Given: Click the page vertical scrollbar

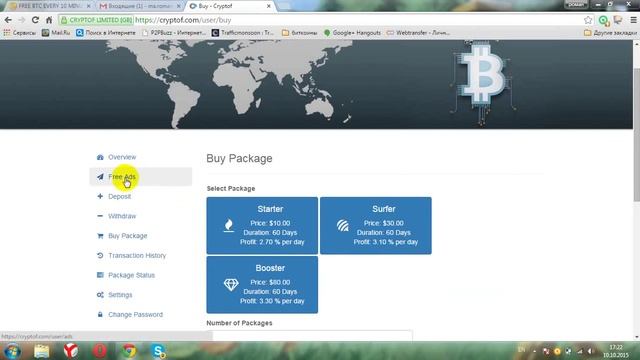Looking at the screenshot, I should tap(636, 135).
